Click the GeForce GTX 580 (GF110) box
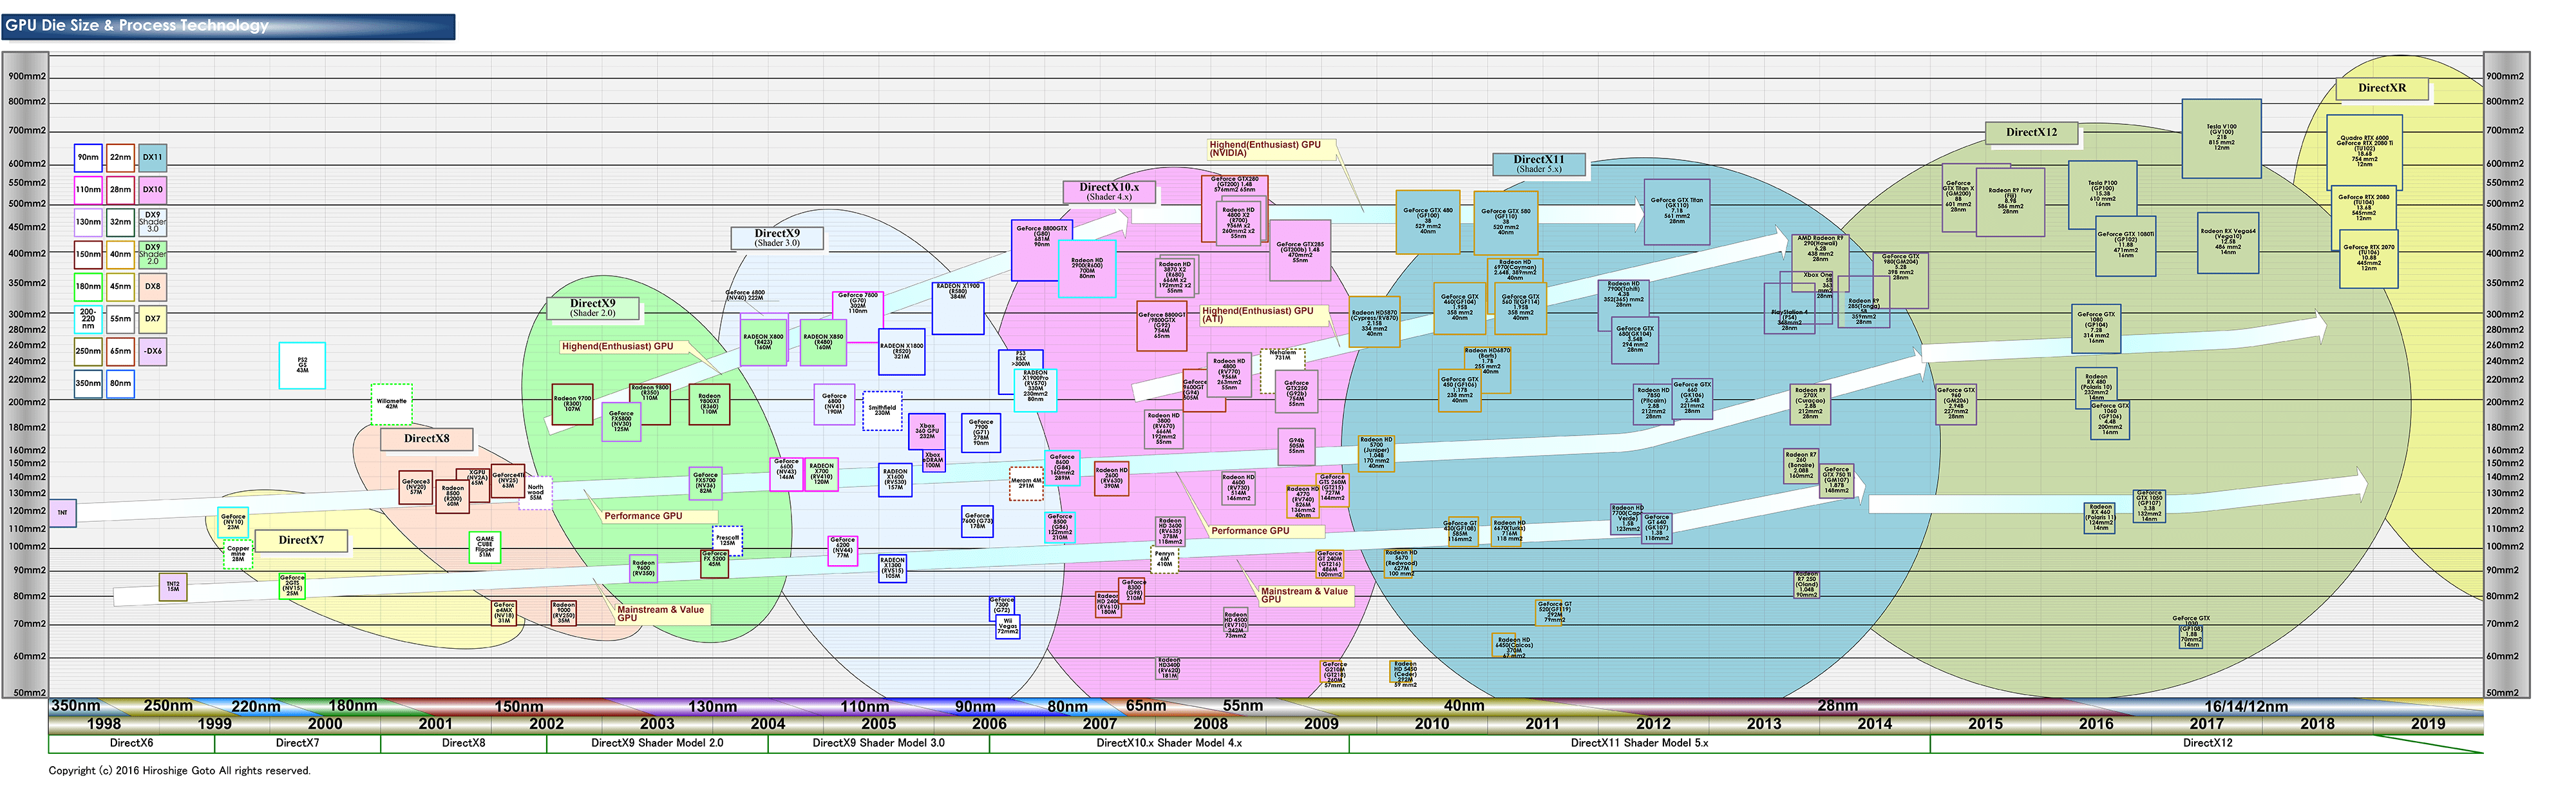Screen dimensions: 2576x790 point(1506,223)
